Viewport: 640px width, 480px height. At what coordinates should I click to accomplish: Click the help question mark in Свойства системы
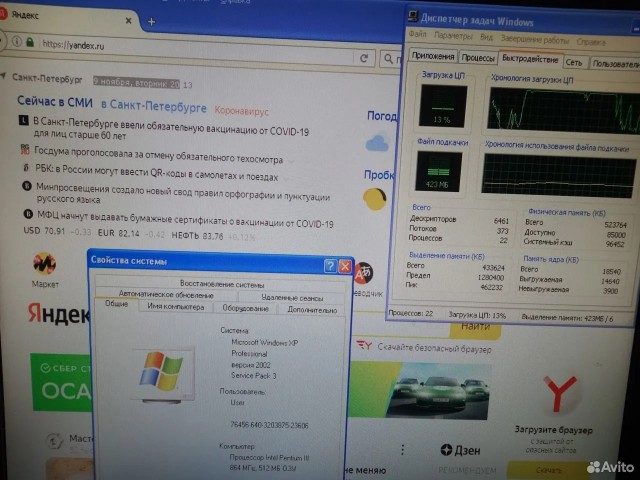tap(330, 266)
